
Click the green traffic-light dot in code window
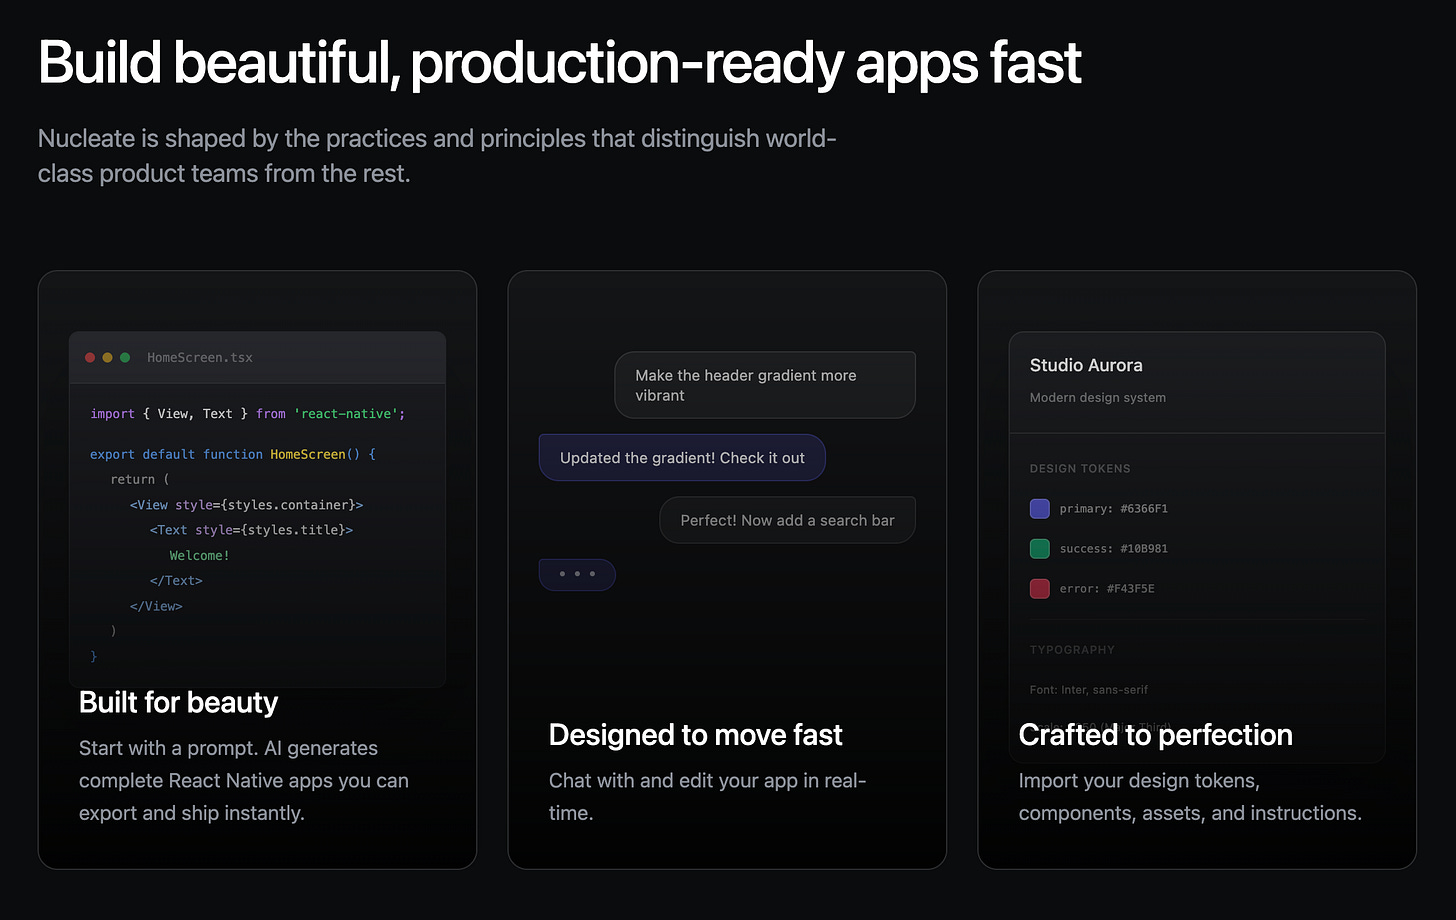click(125, 357)
